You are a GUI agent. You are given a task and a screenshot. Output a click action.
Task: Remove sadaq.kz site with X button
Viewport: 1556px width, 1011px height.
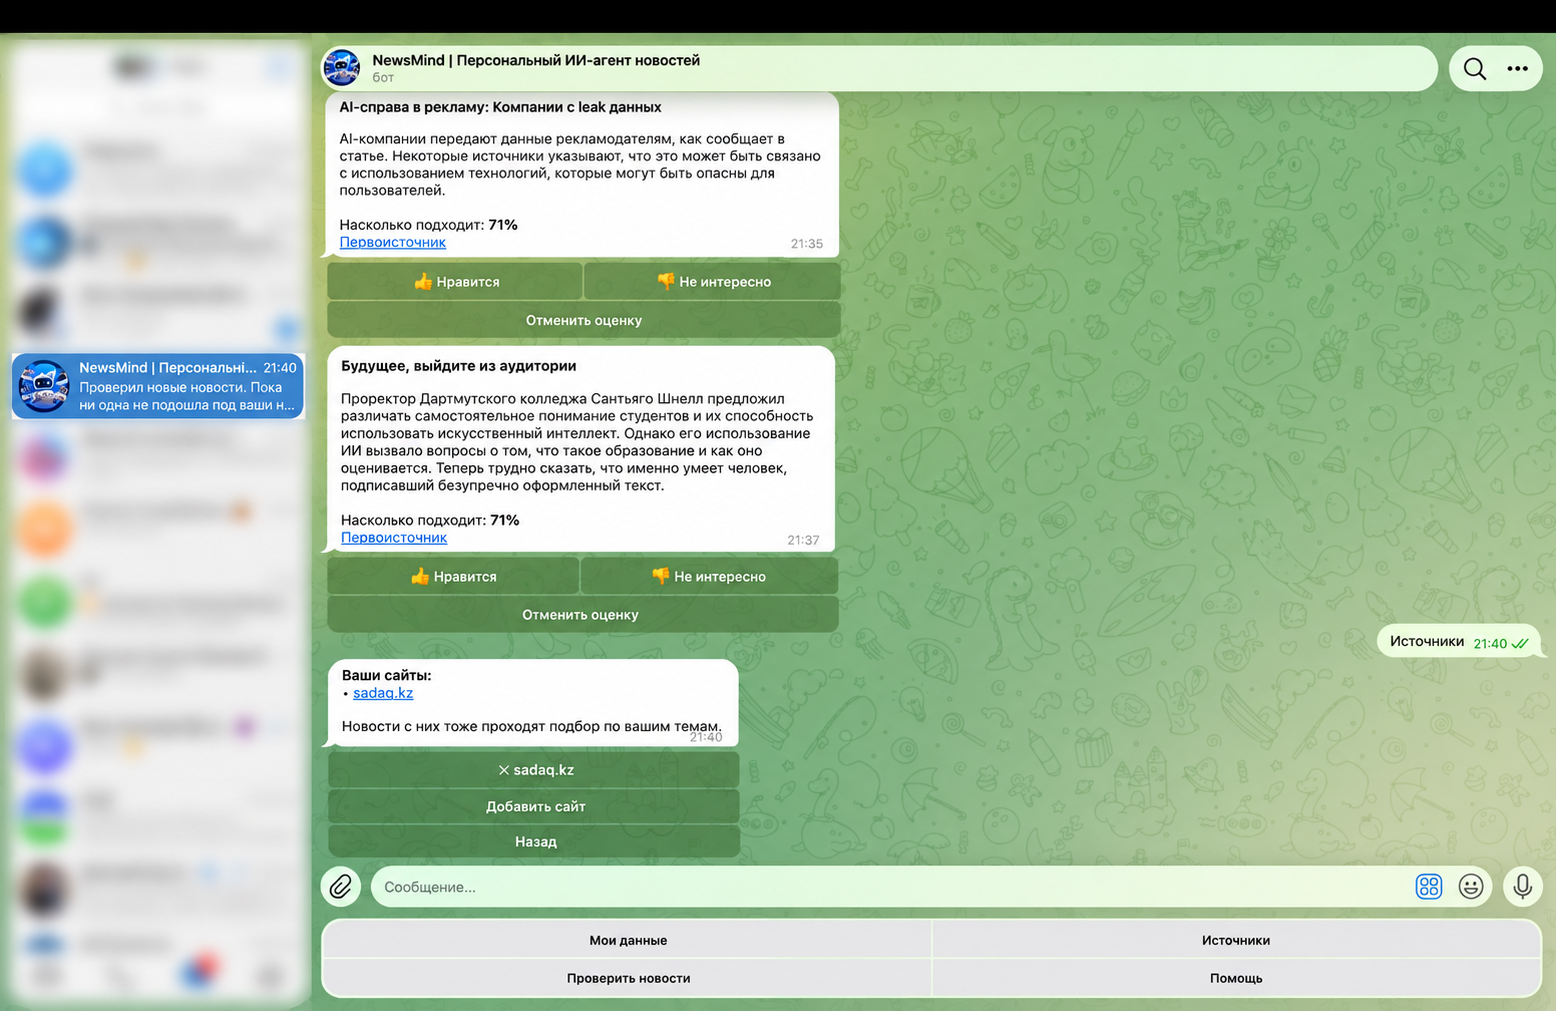pyautogui.click(x=534, y=770)
